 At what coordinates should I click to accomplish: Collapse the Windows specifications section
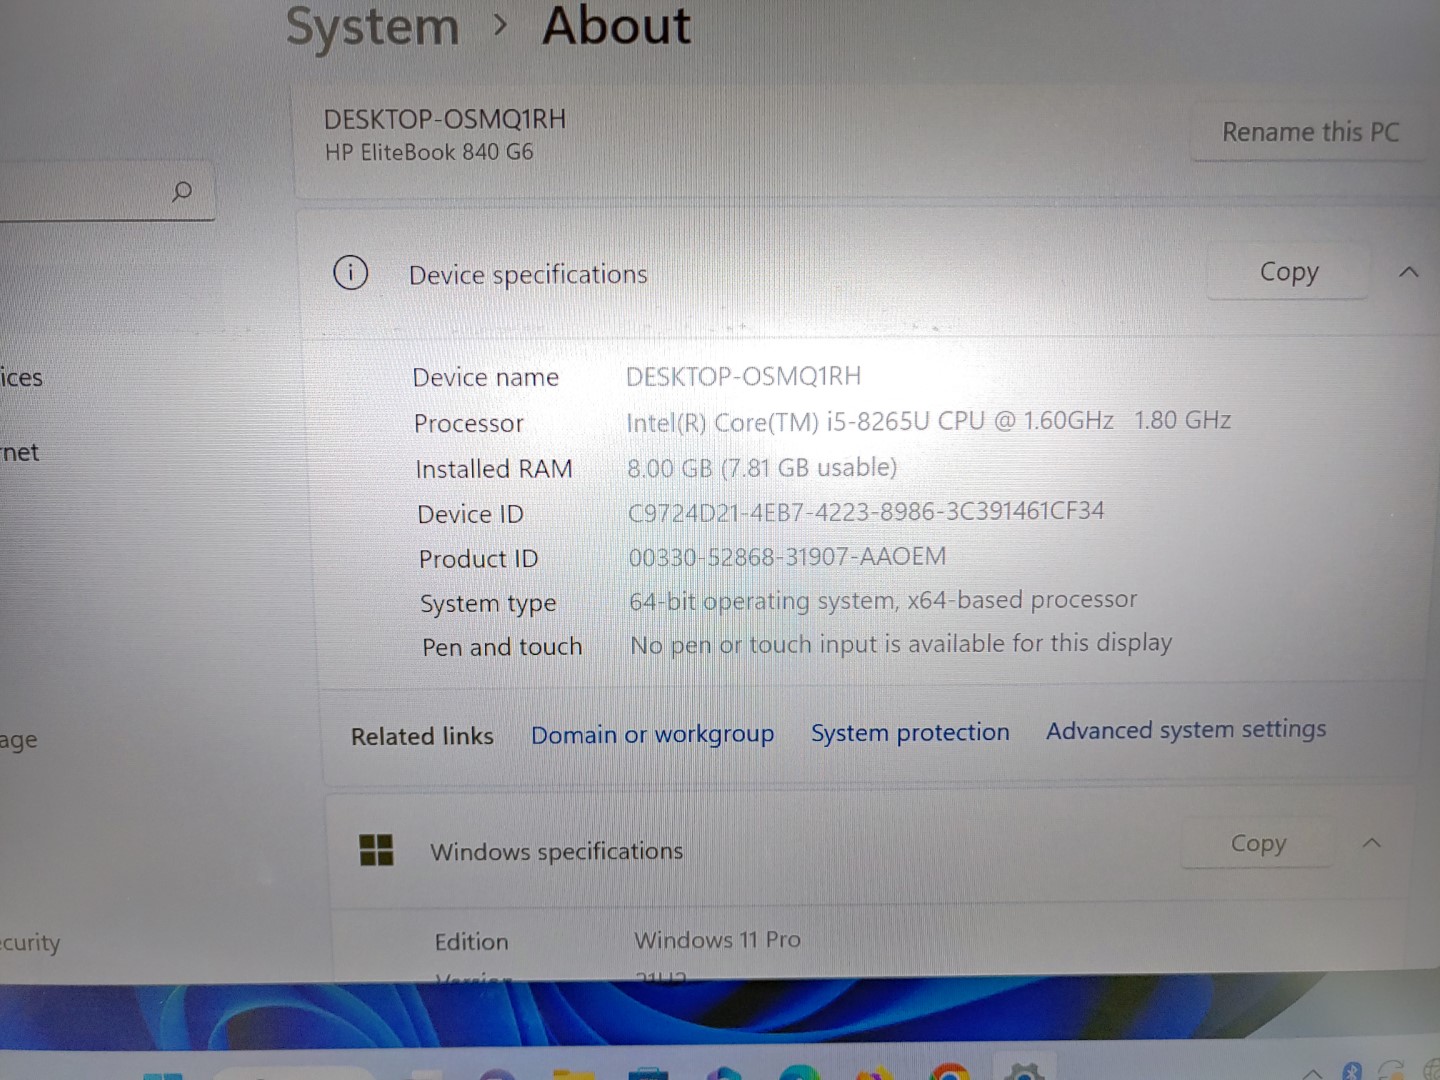tap(1372, 843)
